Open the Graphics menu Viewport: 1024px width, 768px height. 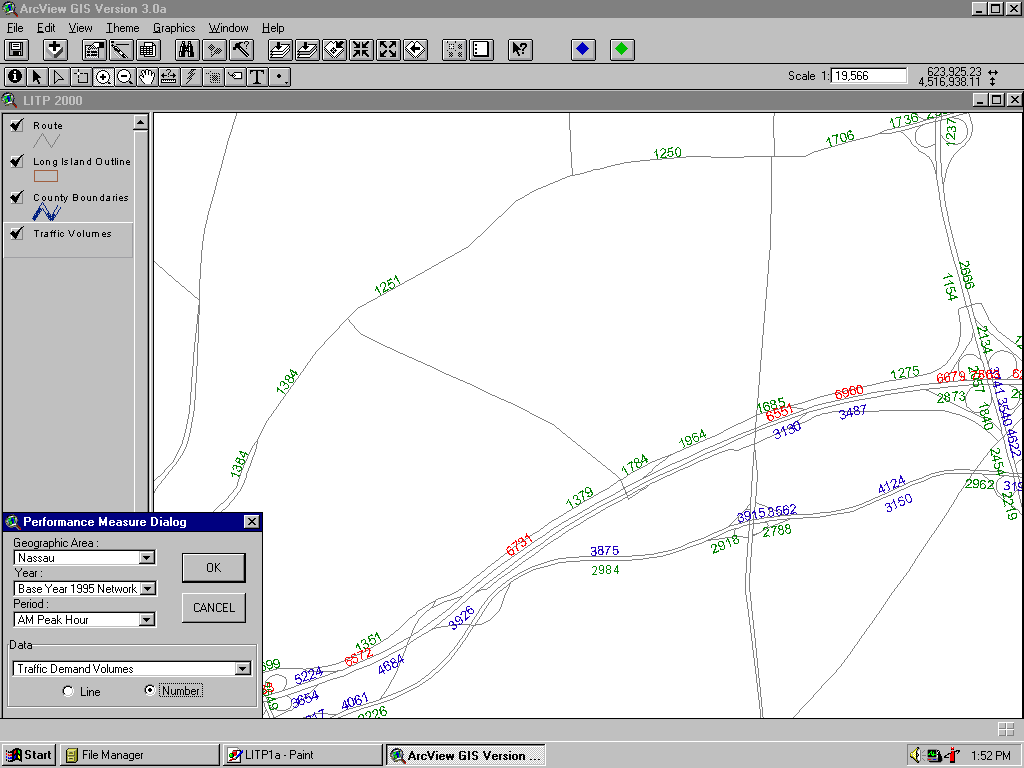pyautogui.click(x=174, y=28)
